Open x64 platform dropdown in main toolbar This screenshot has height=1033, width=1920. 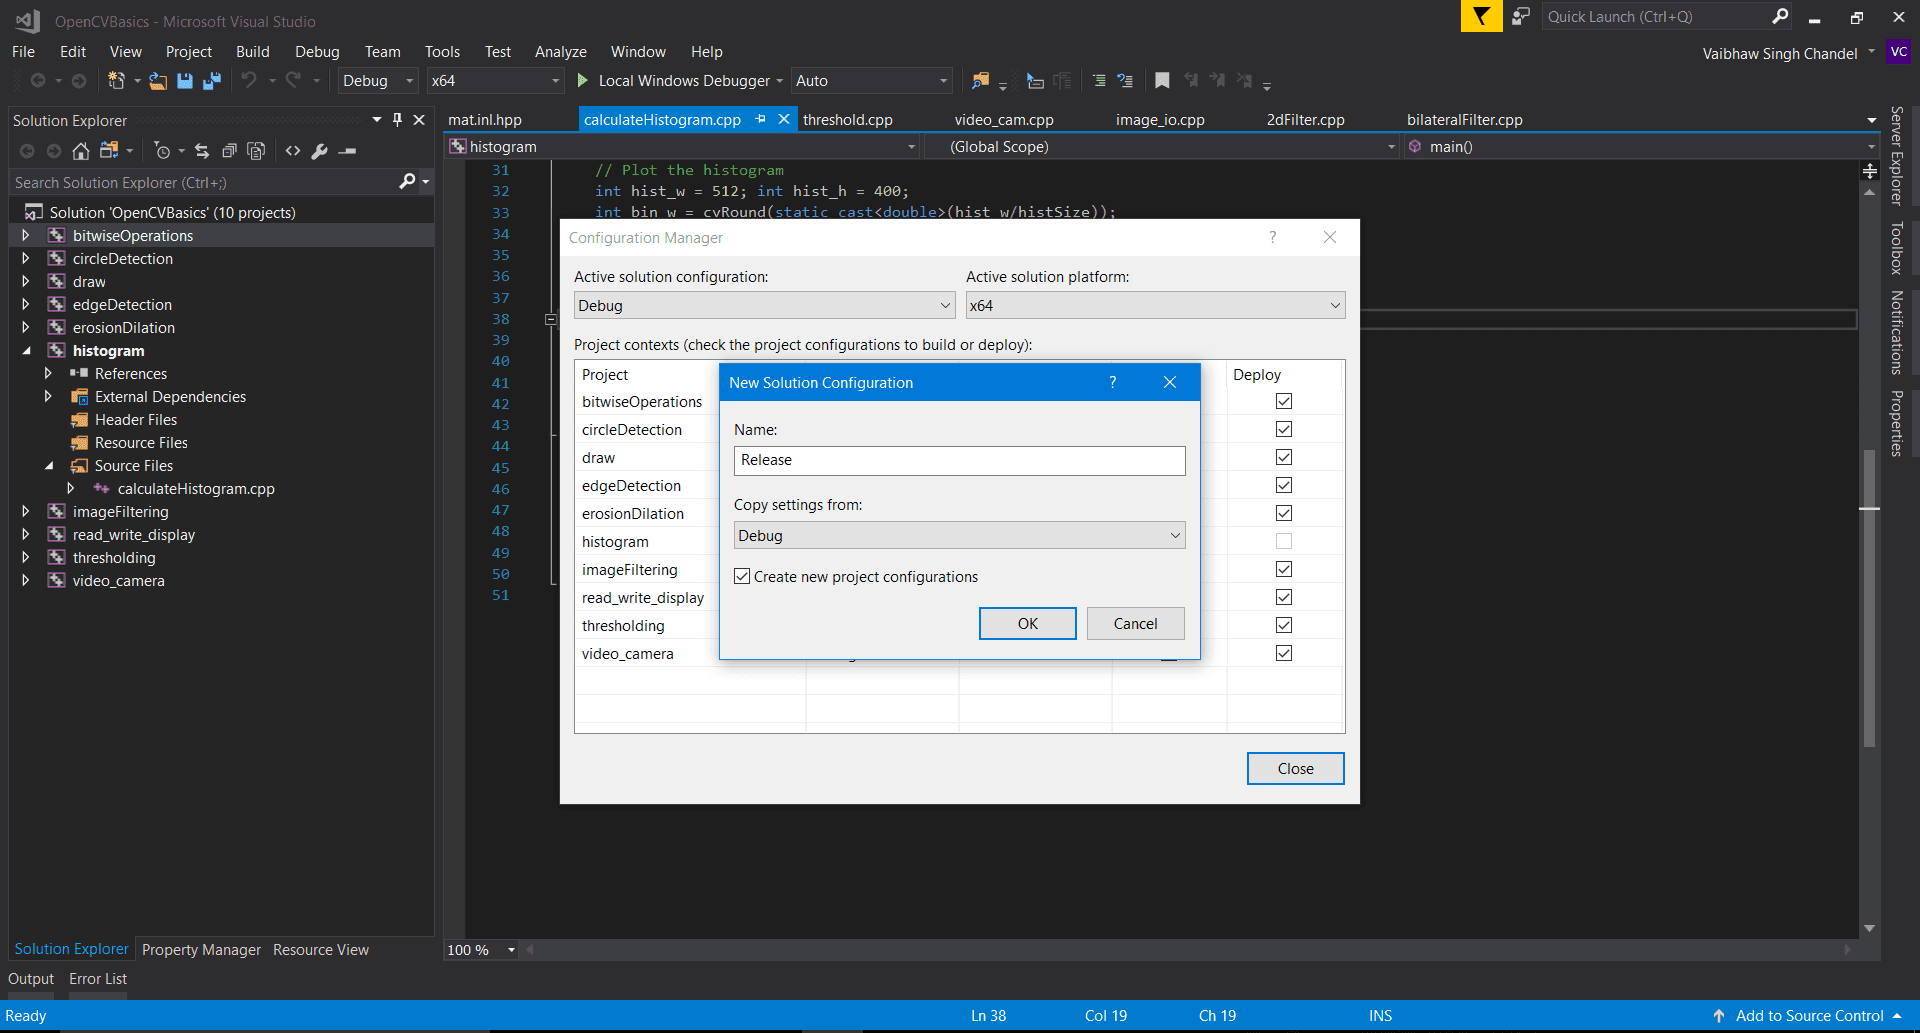click(x=495, y=81)
